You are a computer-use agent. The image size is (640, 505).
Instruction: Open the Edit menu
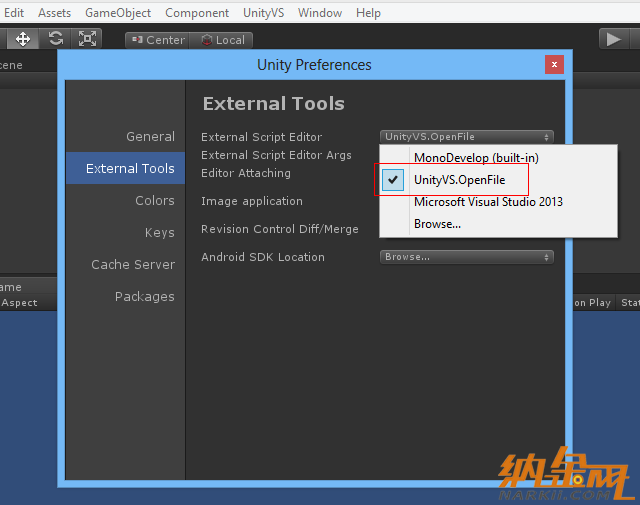(x=14, y=13)
